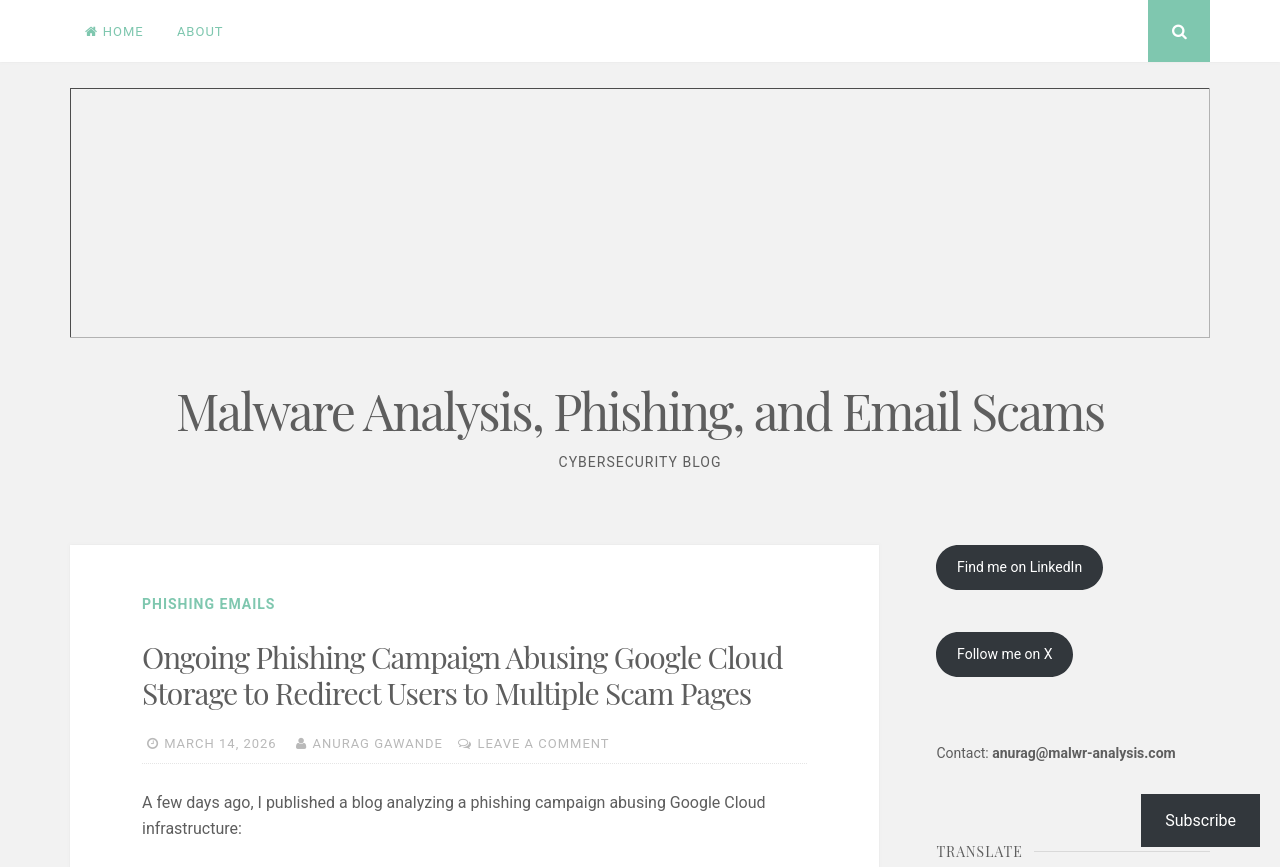Image resolution: width=1280 pixels, height=867 pixels.
Task: Click the TRANSLATE widget heading
Action: pyautogui.click(x=979, y=851)
